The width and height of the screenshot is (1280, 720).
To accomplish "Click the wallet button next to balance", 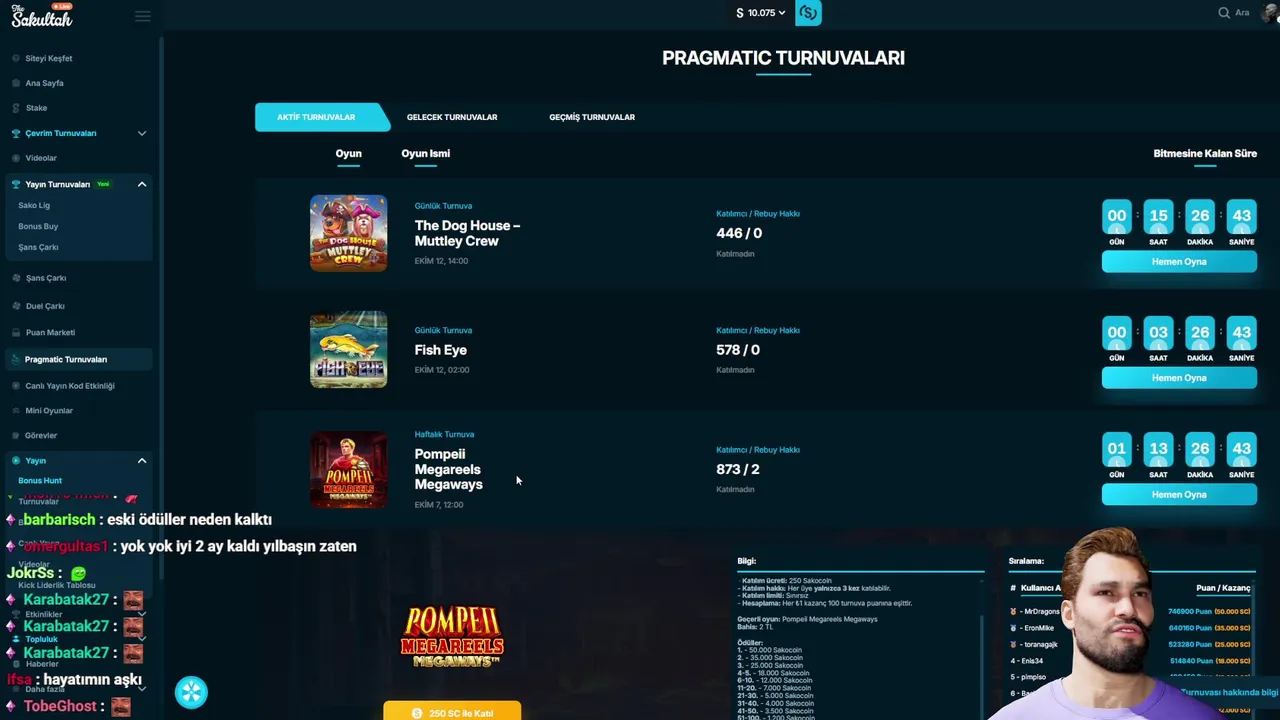I will 808,13.
